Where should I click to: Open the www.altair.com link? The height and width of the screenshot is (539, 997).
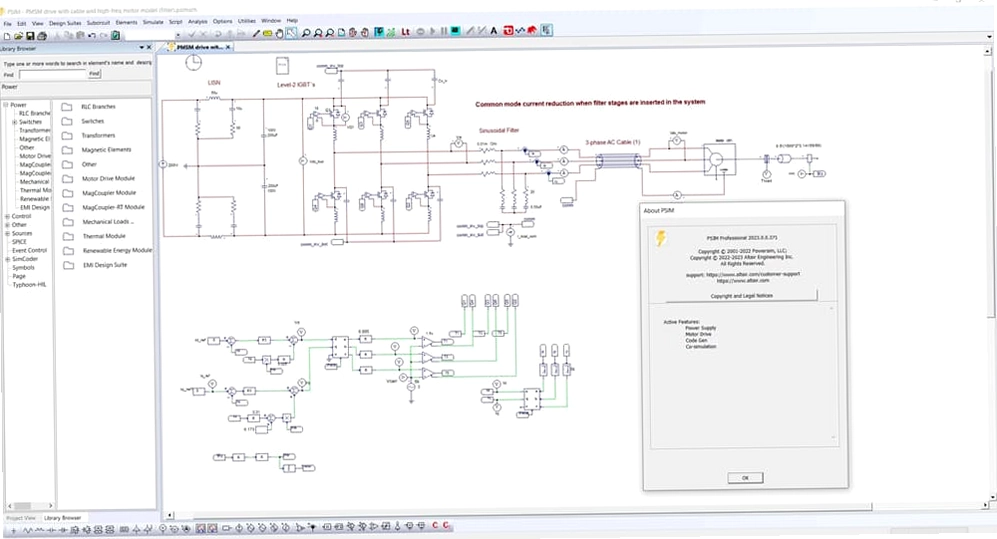coord(742,280)
